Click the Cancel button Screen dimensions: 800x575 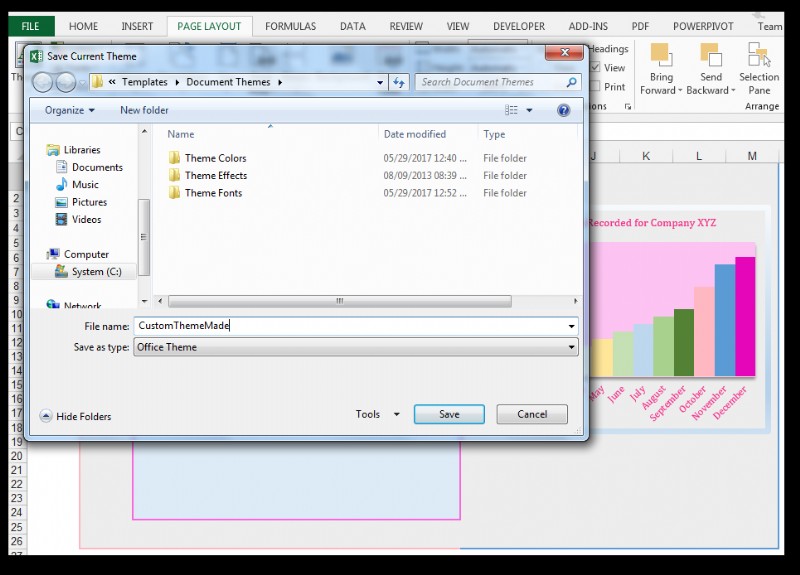click(x=532, y=414)
